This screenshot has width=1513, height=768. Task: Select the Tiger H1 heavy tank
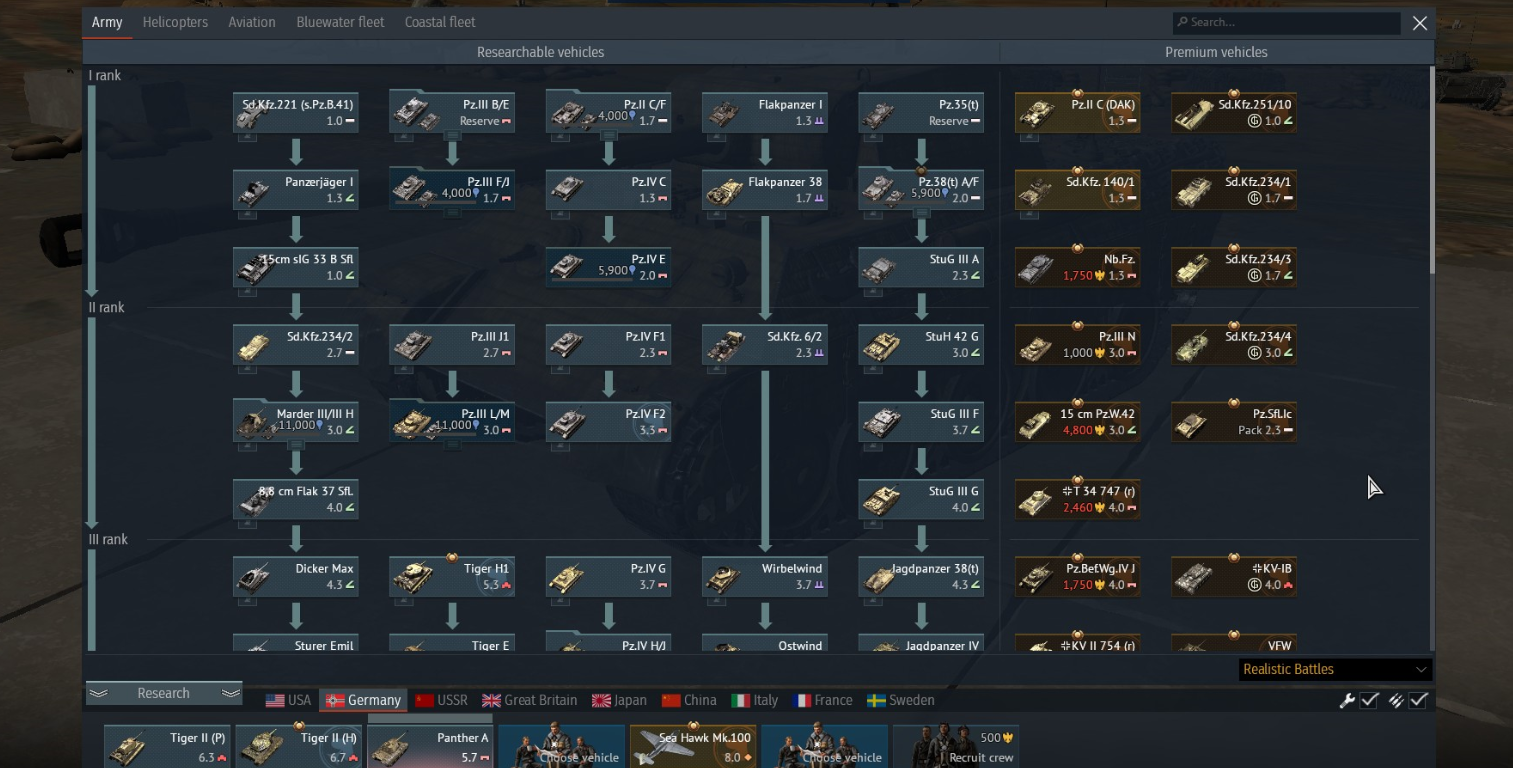tap(452, 576)
